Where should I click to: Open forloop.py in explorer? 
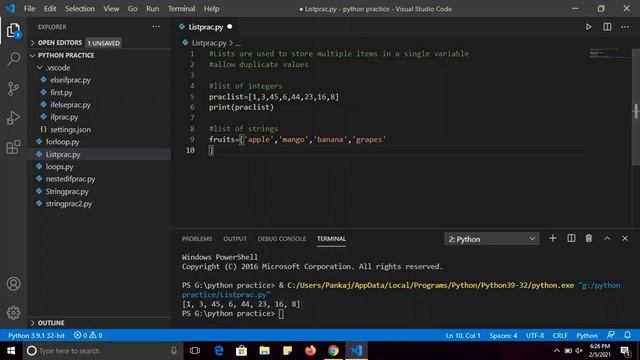coord(62,142)
